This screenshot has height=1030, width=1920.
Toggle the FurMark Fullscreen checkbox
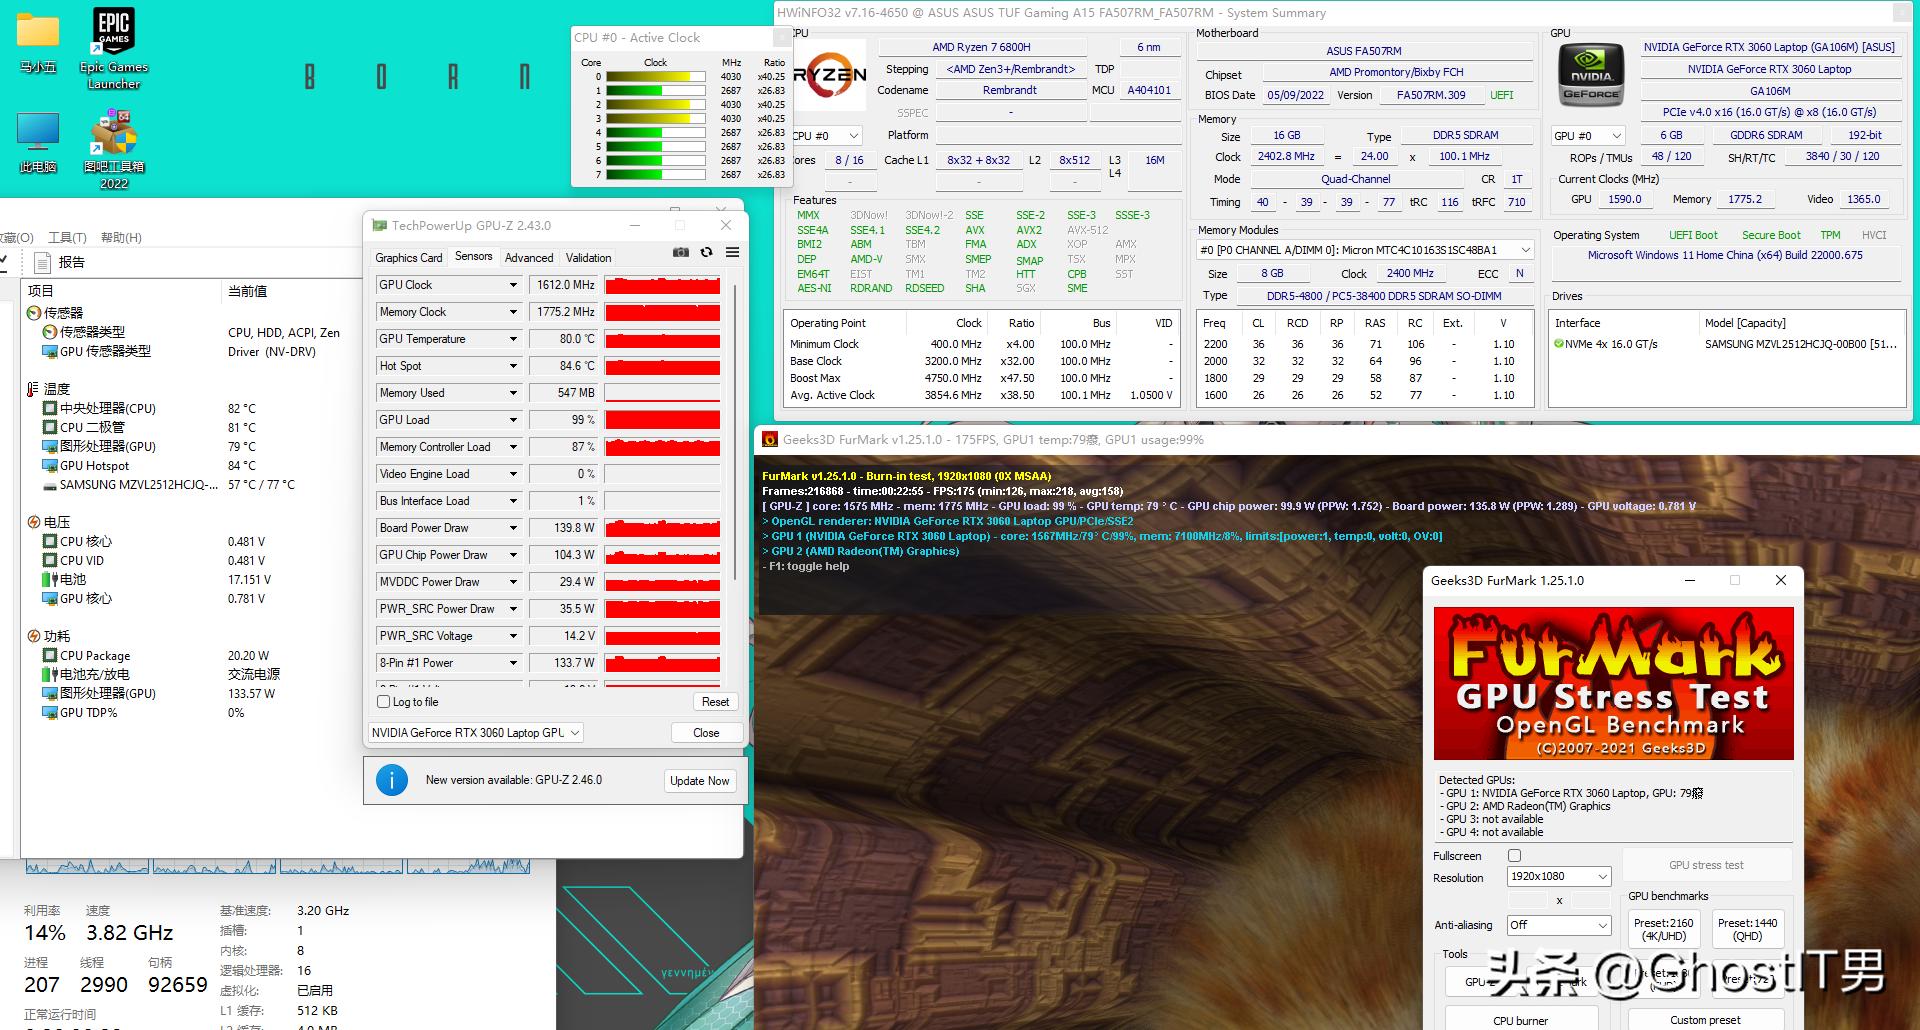(1514, 856)
